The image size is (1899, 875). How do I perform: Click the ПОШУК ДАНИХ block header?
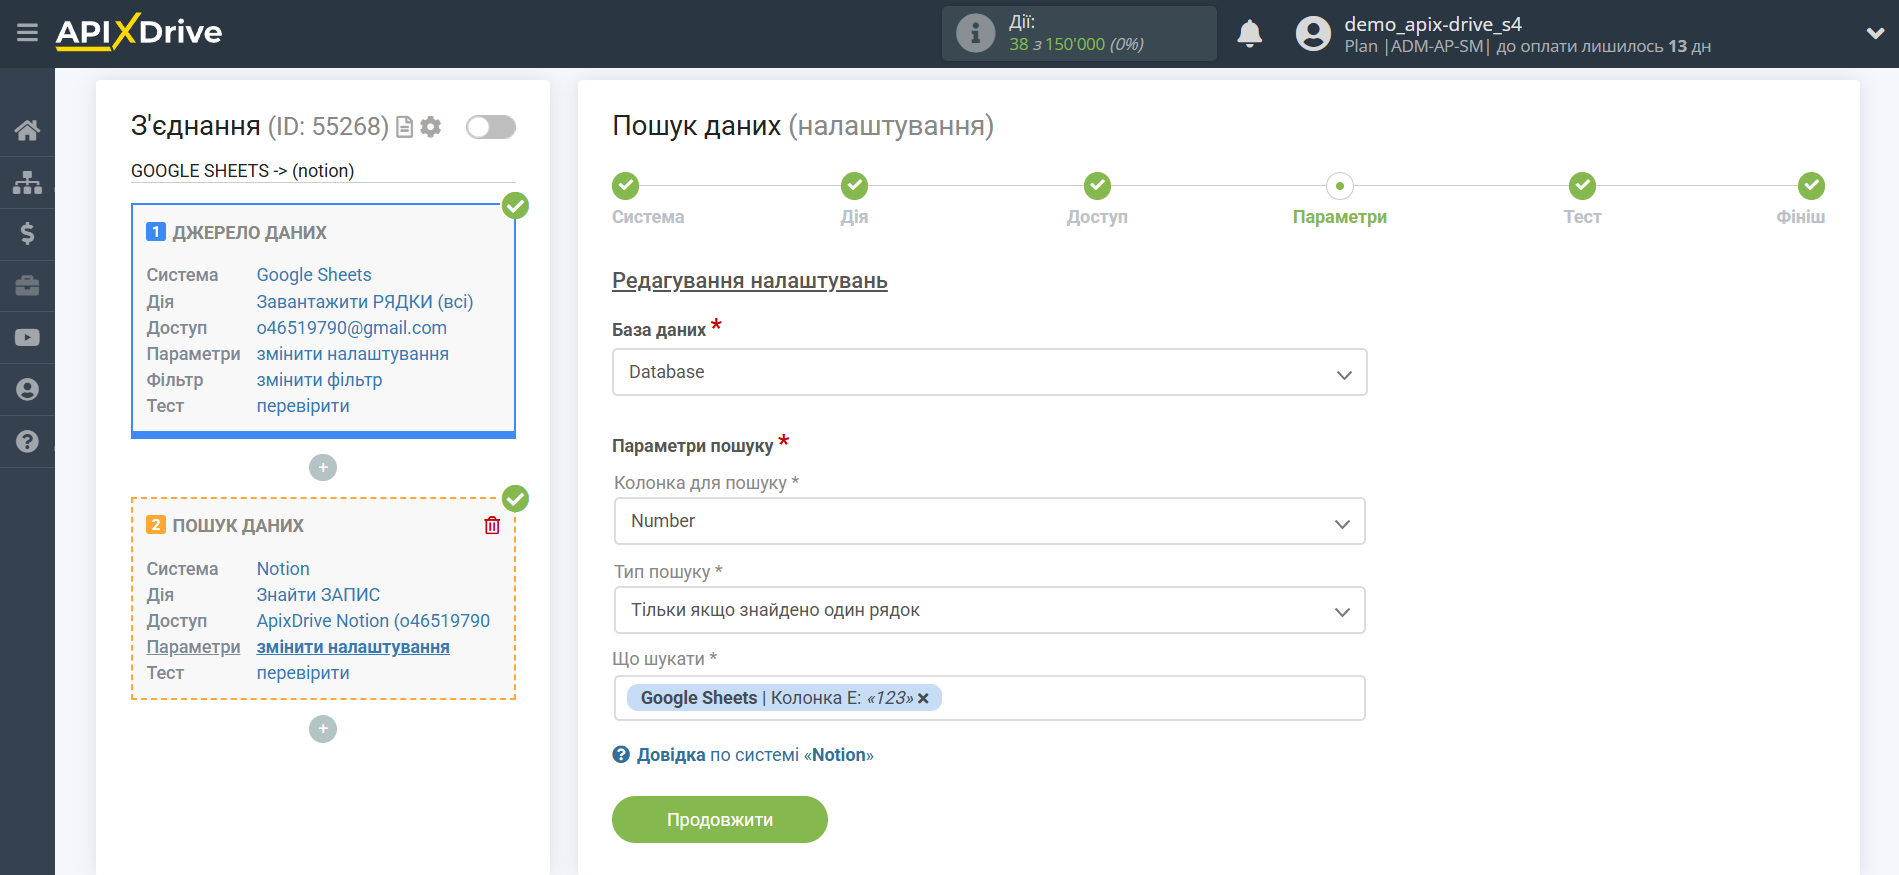click(238, 526)
